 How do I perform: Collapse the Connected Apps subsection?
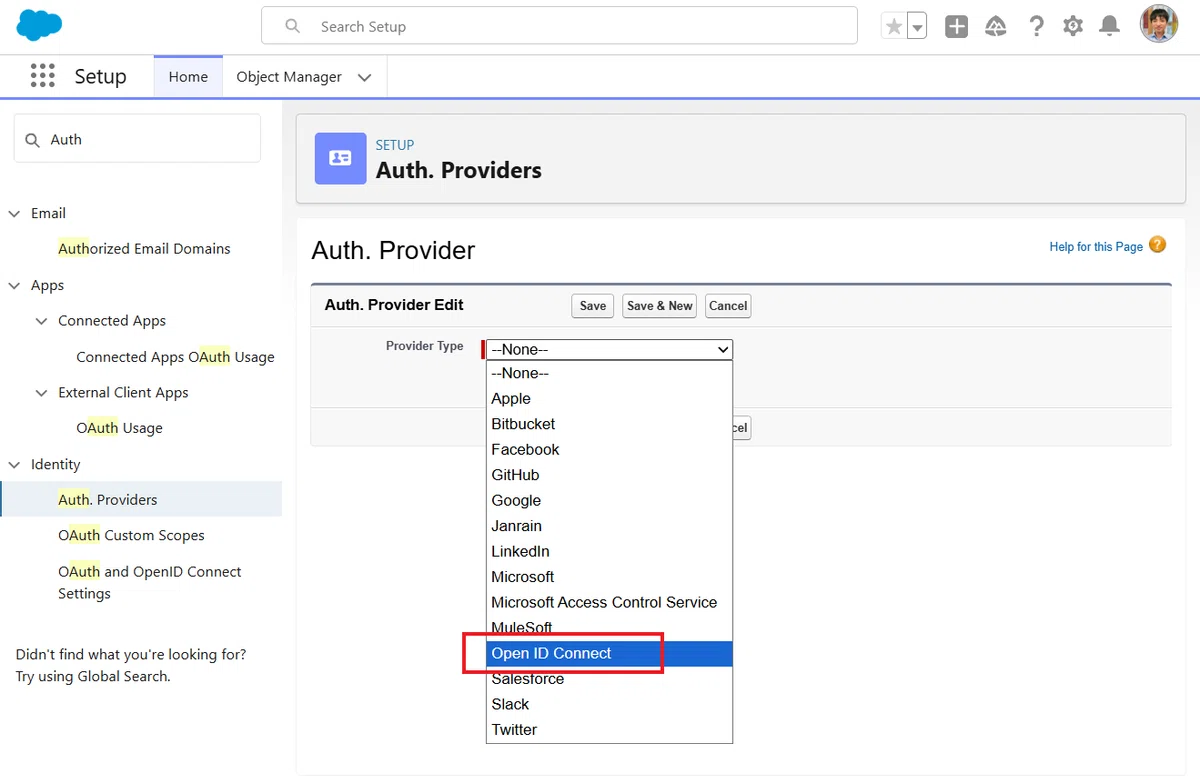point(41,321)
